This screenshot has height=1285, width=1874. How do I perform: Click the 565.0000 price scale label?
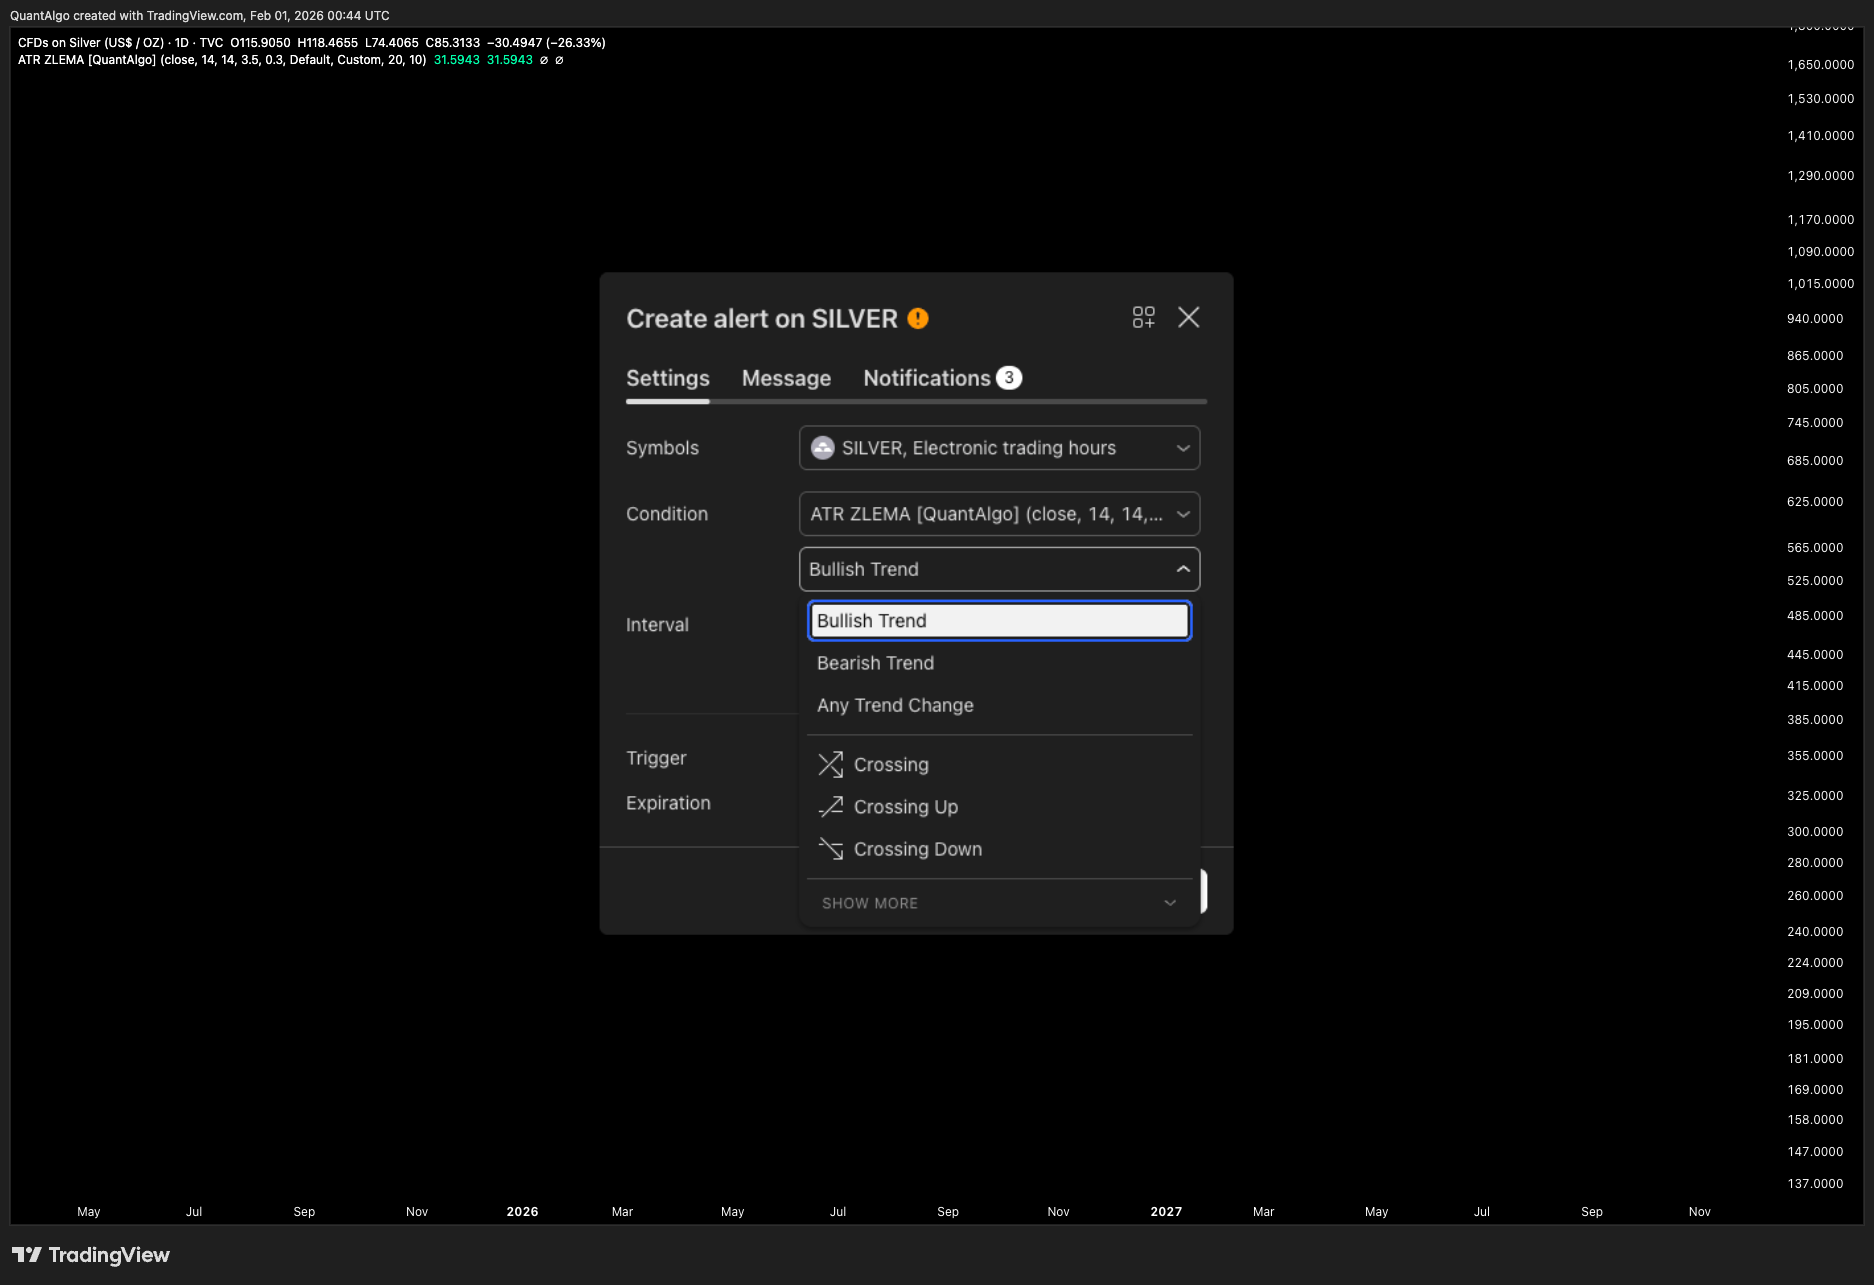[1815, 547]
